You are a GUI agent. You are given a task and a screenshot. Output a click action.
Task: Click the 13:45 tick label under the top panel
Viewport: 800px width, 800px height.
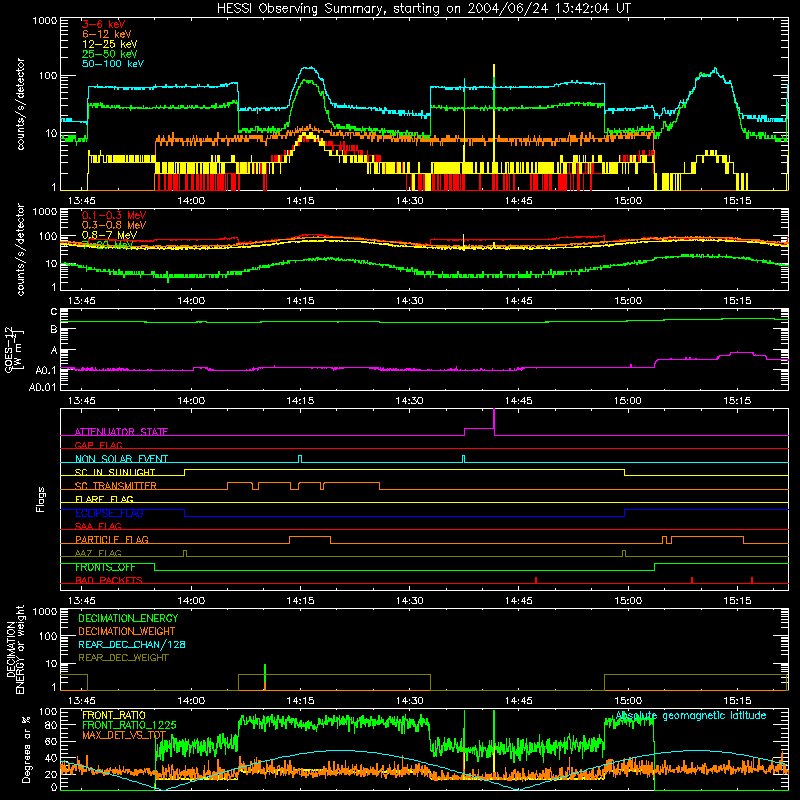coord(82,201)
